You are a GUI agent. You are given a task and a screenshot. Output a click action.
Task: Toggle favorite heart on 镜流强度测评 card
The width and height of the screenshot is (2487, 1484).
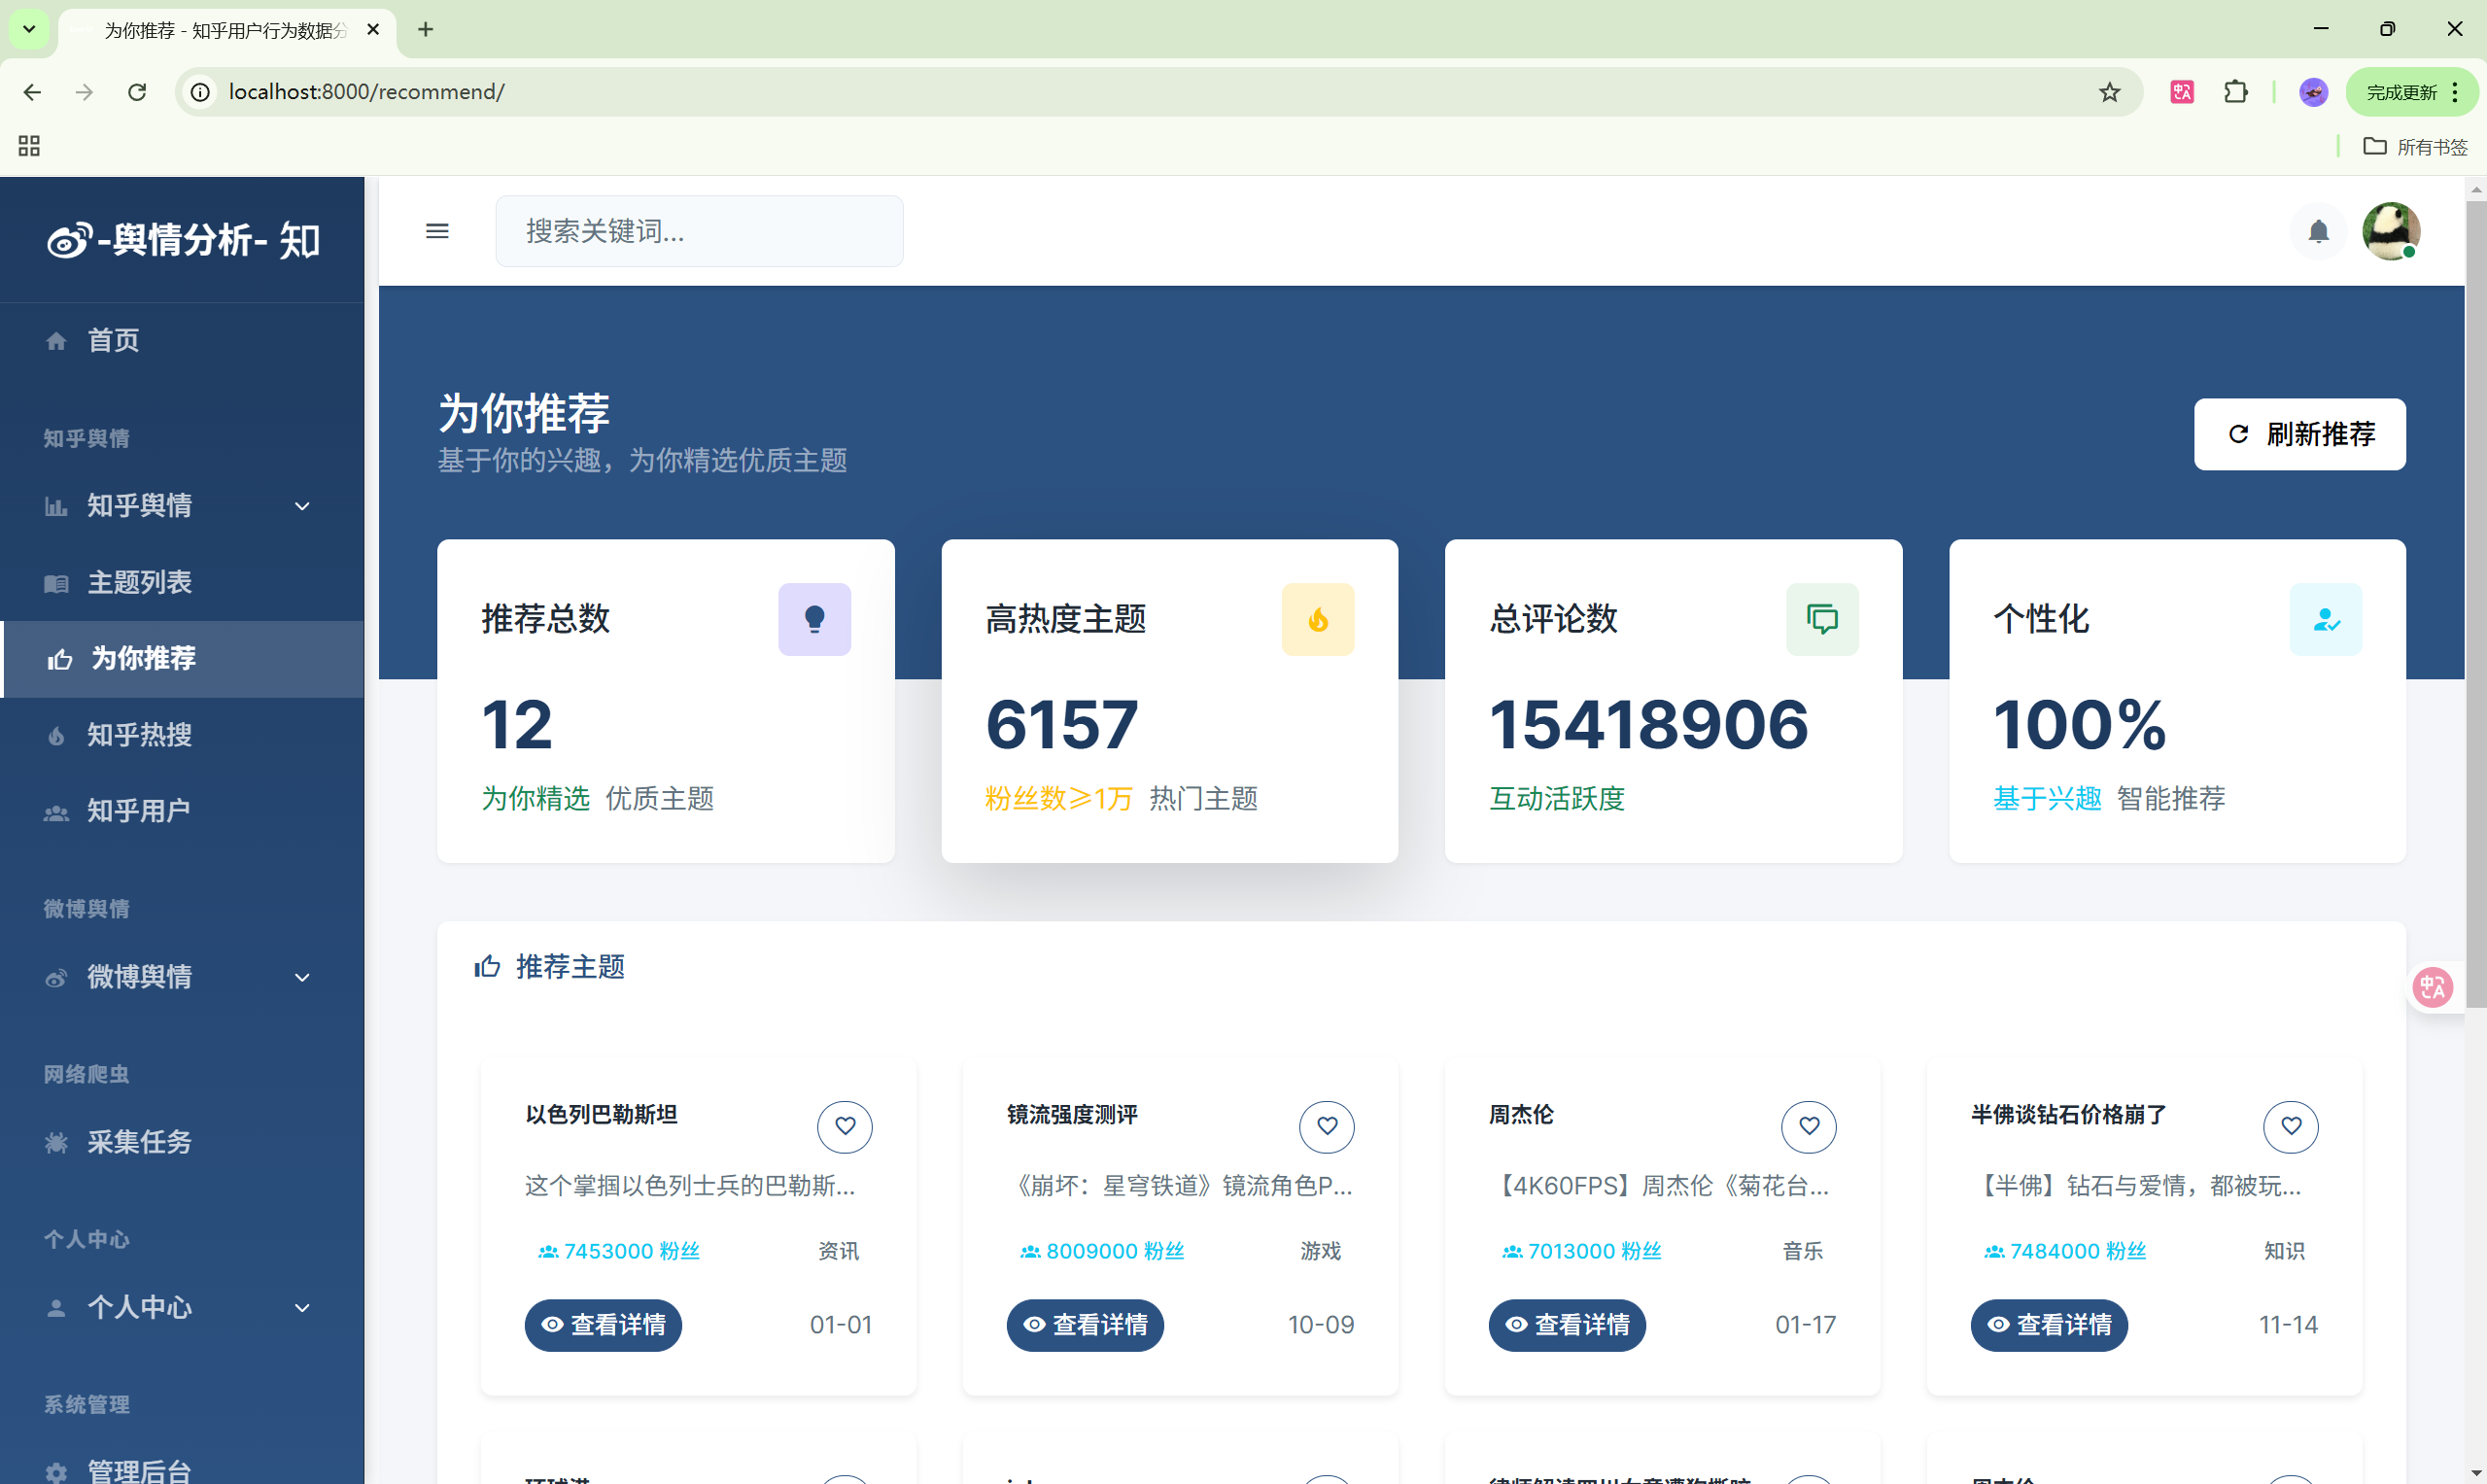pyautogui.click(x=1326, y=1126)
